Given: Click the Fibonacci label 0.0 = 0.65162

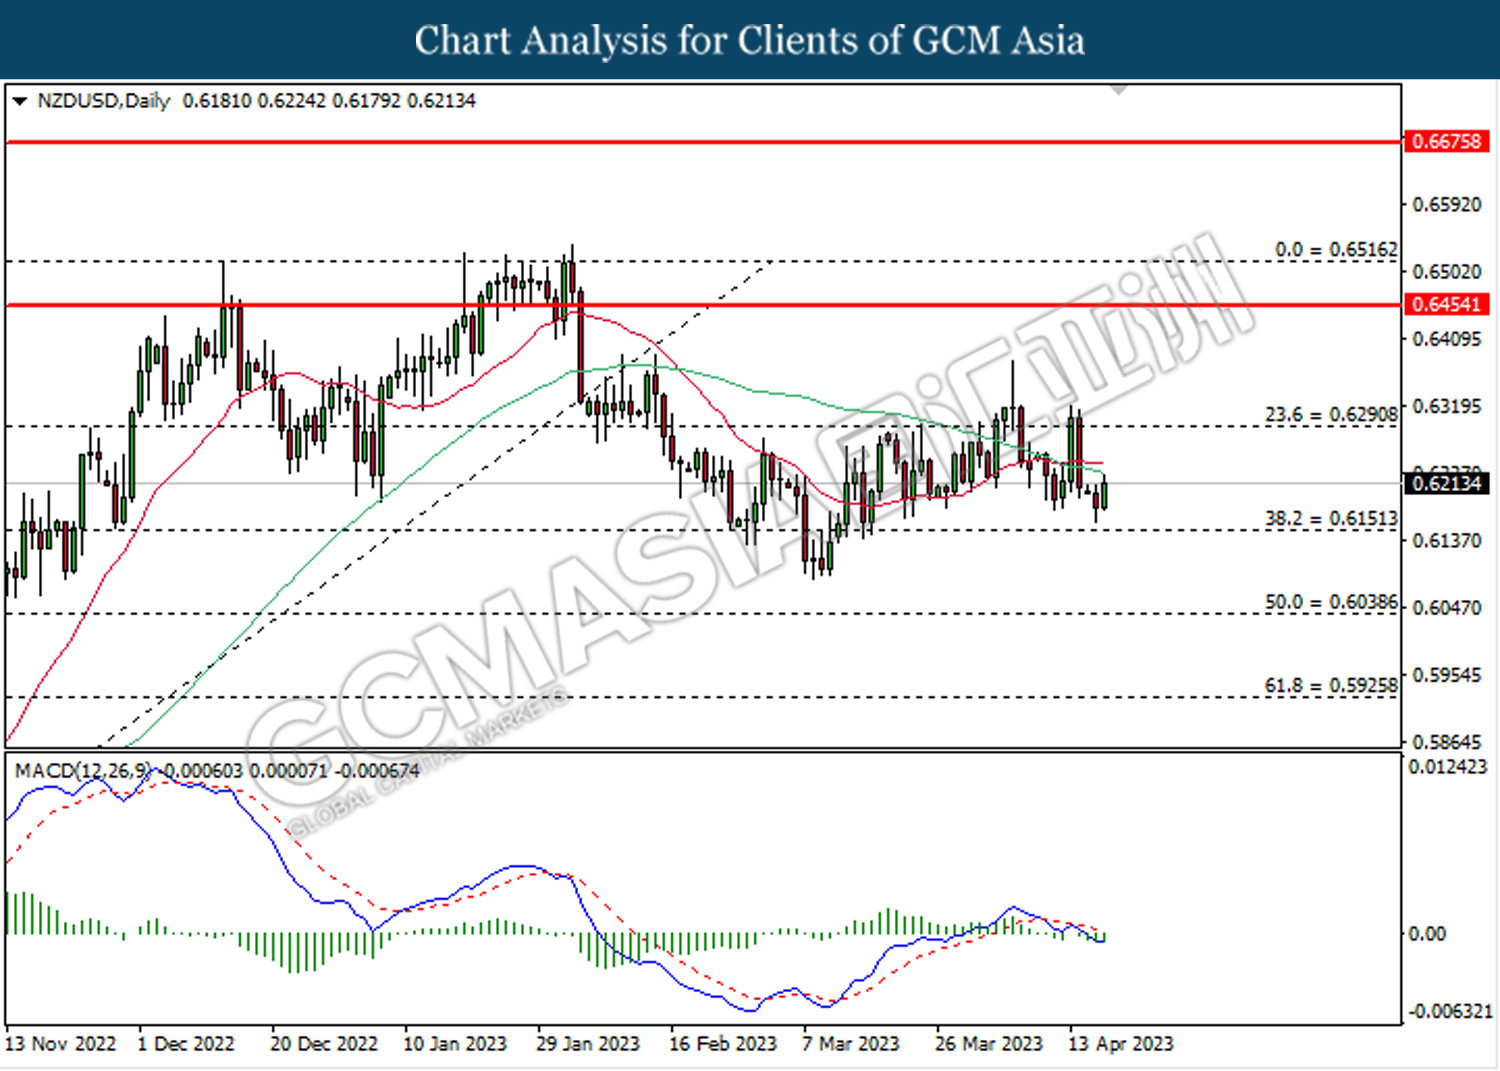Looking at the screenshot, I should [1336, 249].
